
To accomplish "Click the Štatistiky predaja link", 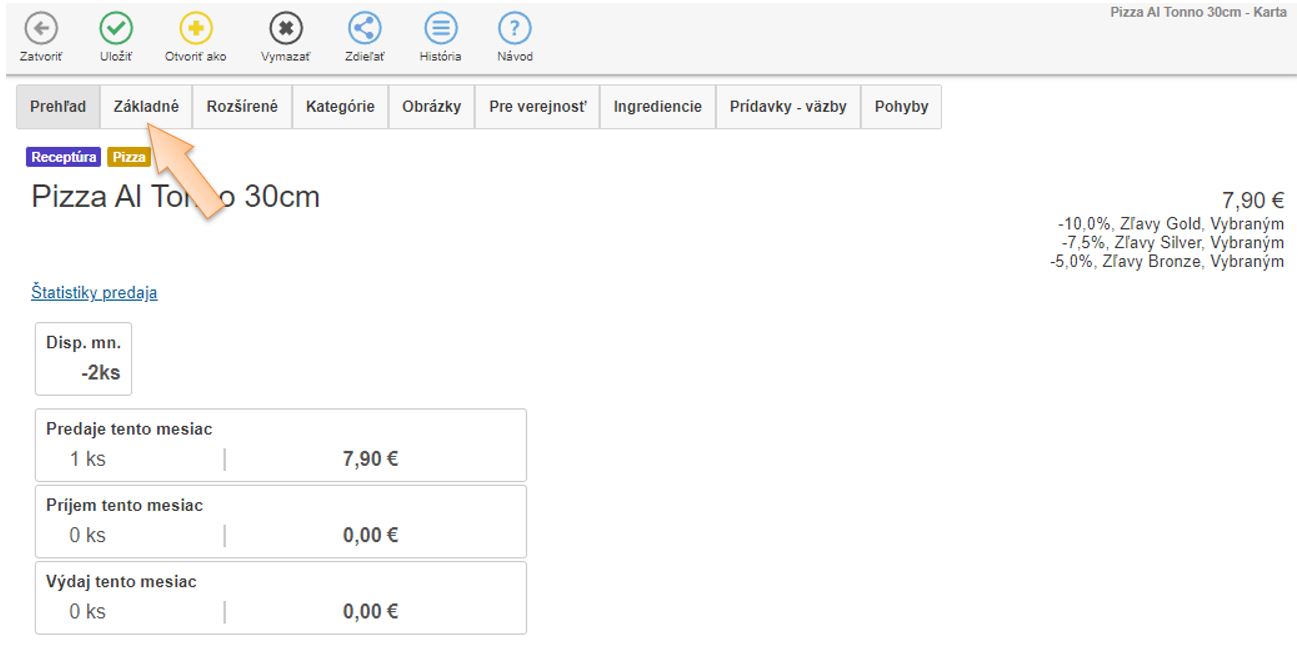I will point(94,293).
